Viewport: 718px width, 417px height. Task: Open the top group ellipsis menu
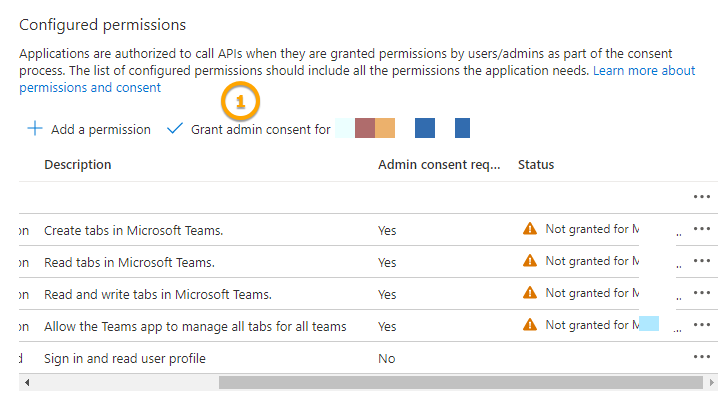pyautogui.click(x=701, y=197)
